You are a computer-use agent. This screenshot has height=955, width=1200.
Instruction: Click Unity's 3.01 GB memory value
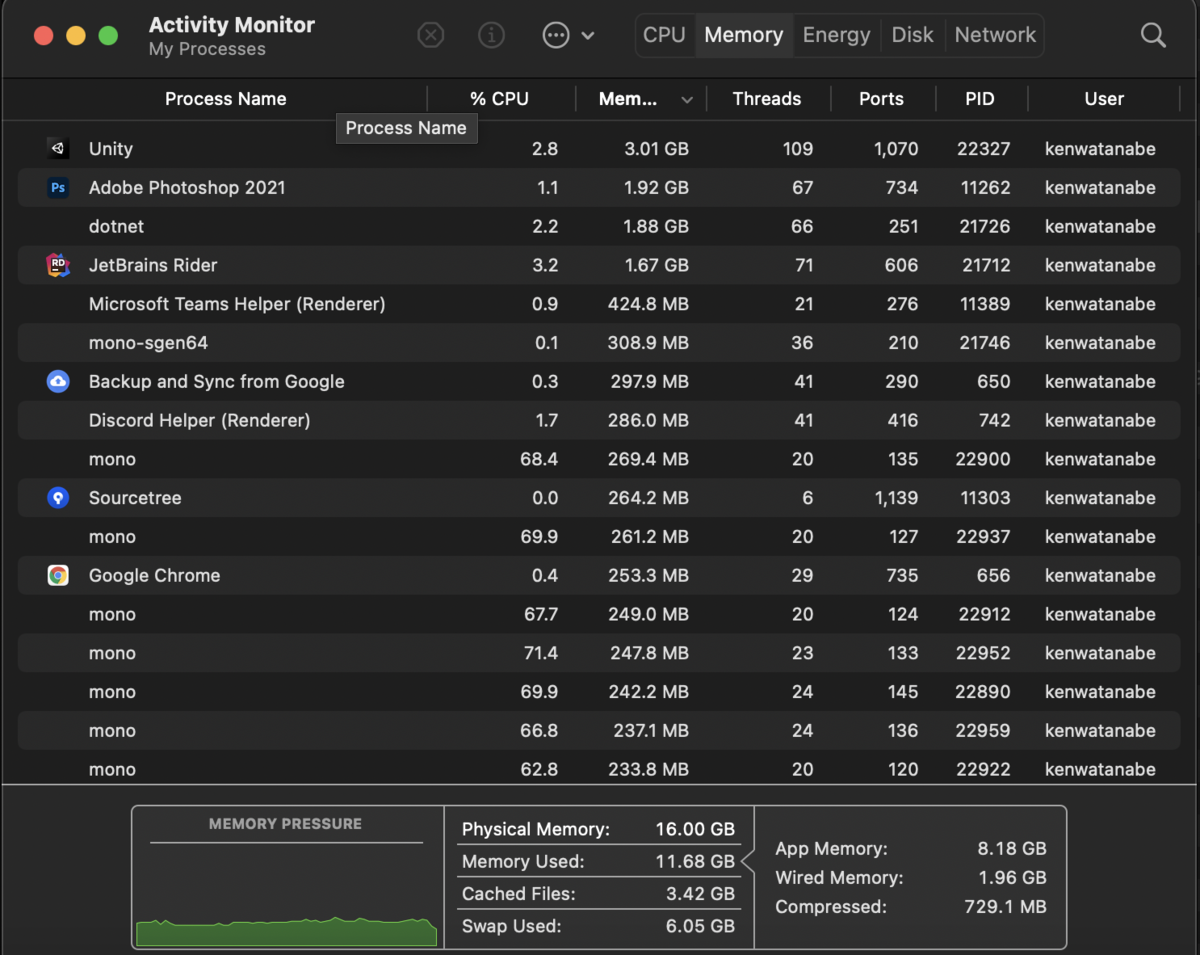(656, 149)
